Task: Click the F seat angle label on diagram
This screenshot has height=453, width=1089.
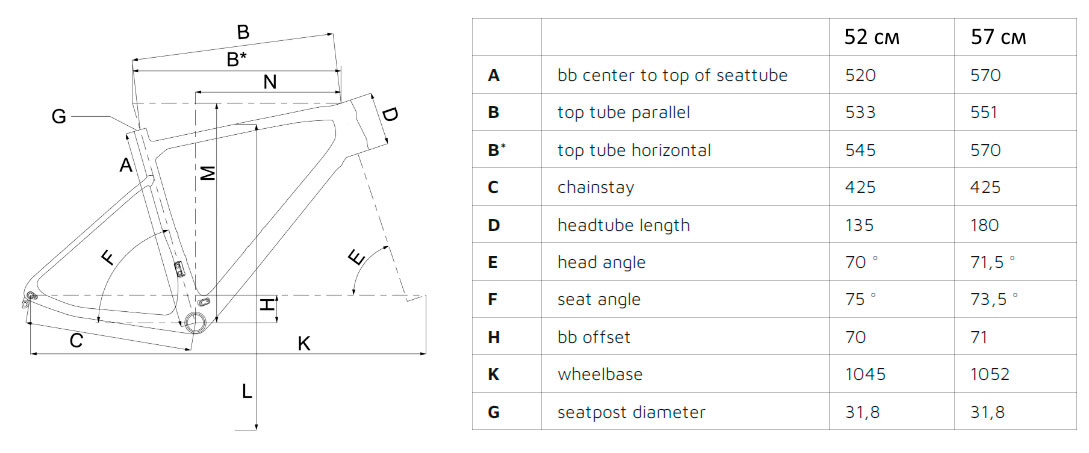Action: coord(108,258)
